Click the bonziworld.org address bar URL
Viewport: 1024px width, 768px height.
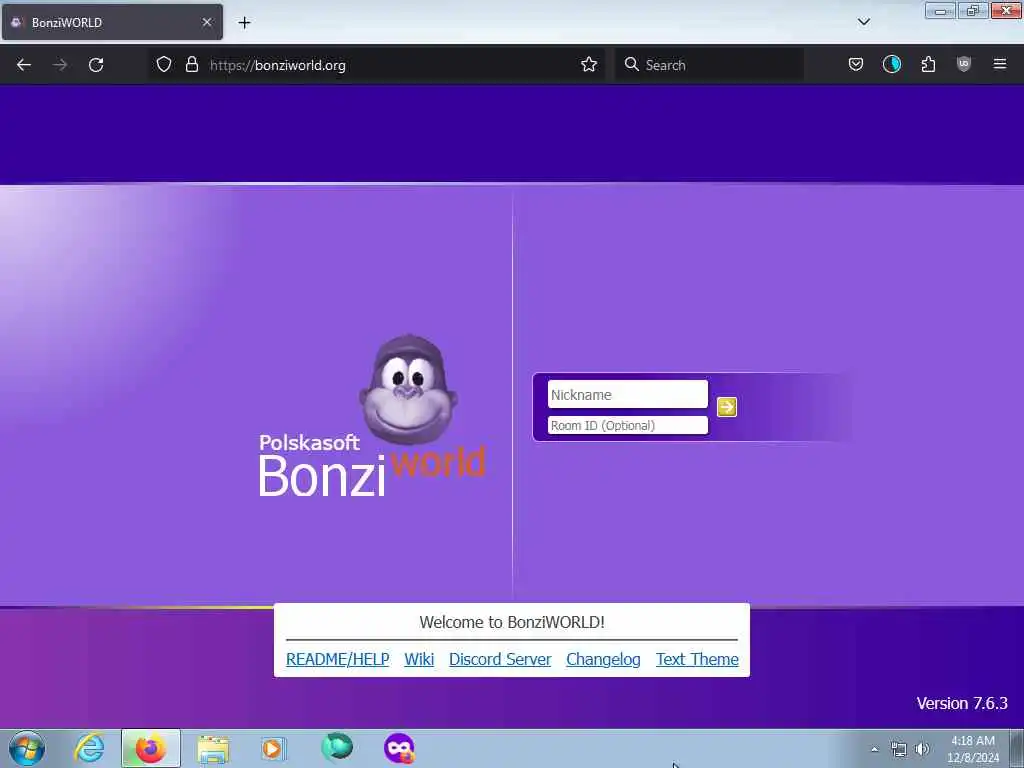(278, 65)
